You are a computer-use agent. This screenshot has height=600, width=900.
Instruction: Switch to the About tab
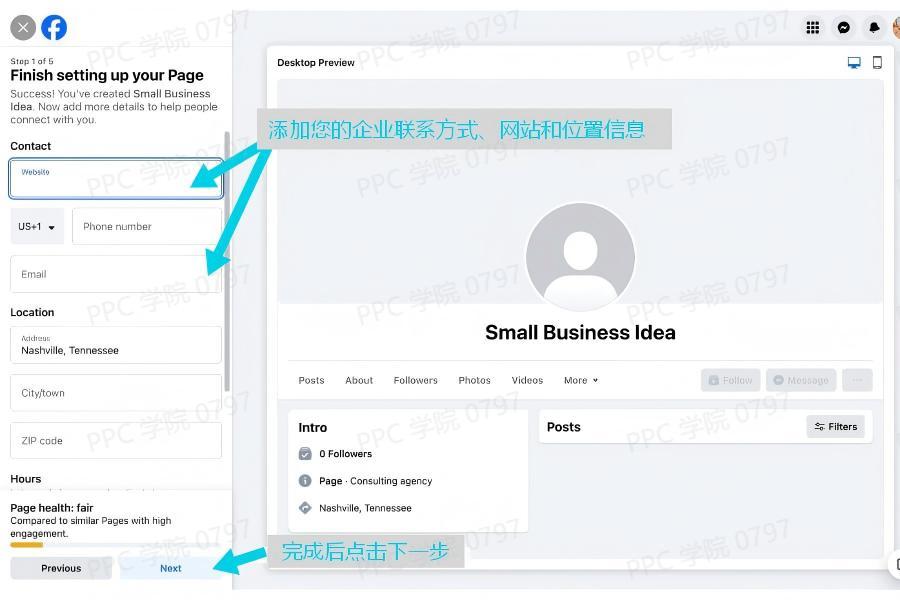pyautogui.click(x=359, y=380)
